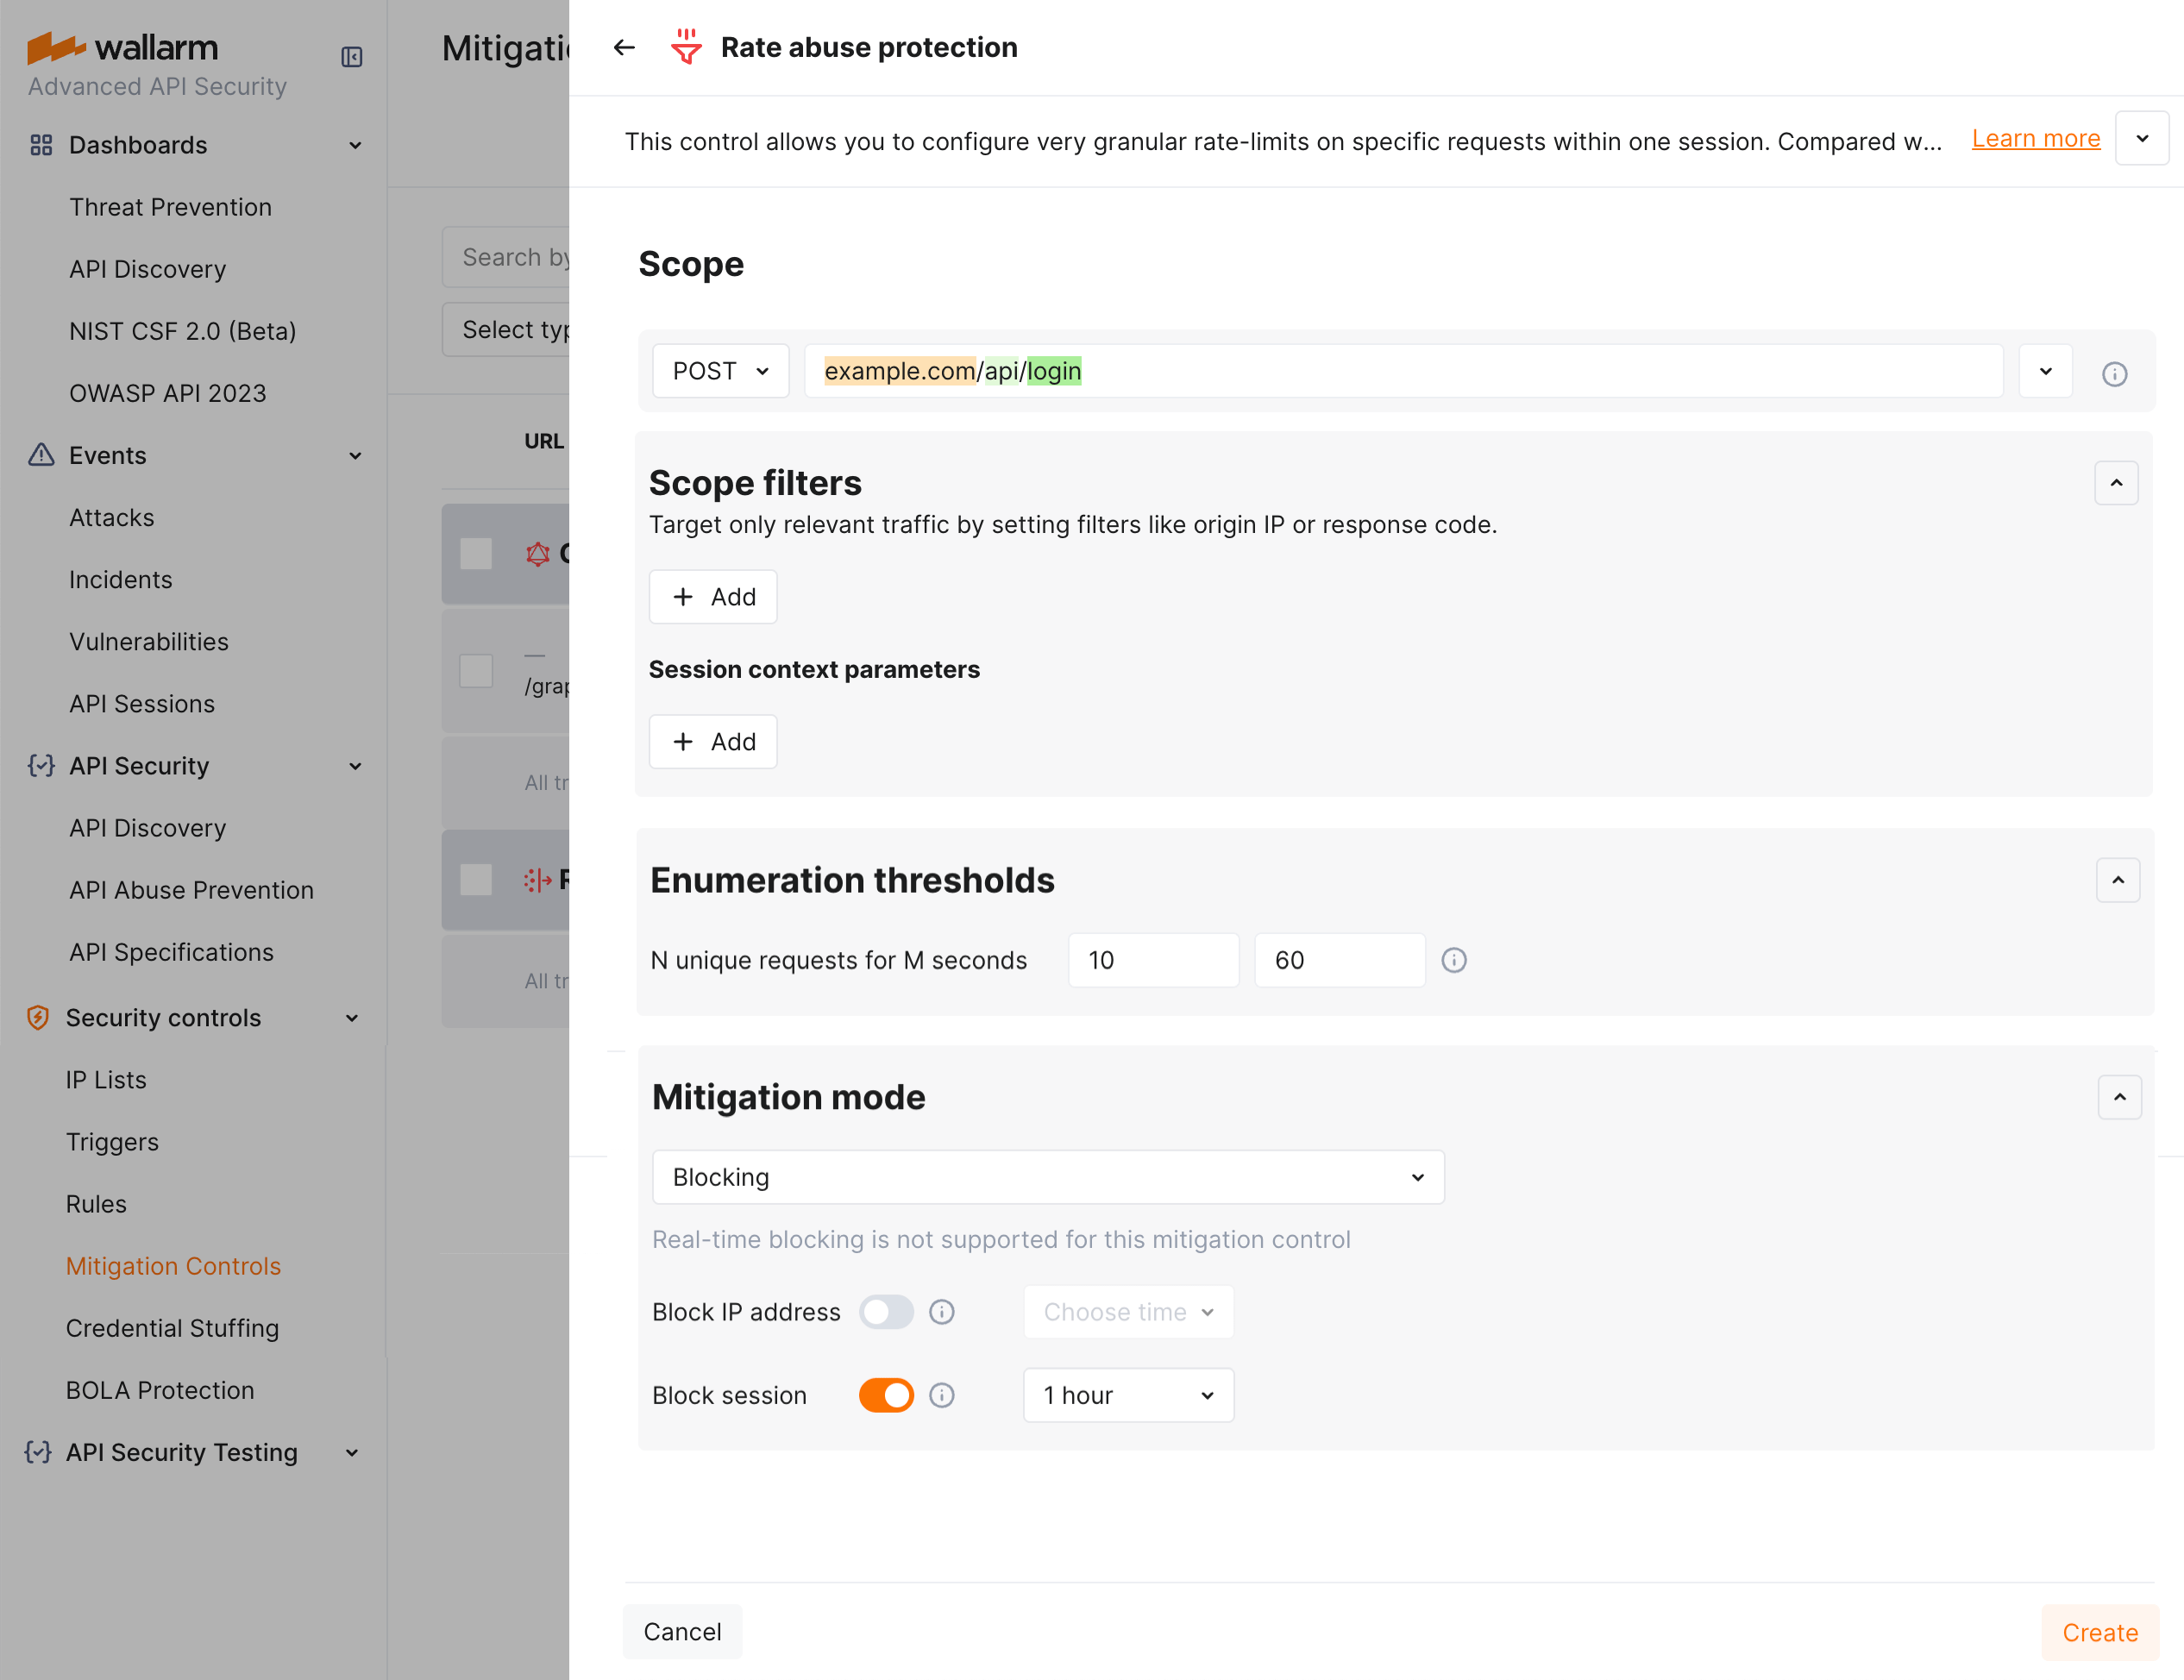Collapse the sidebar using the panel icon
This screenshot has height=1680, width=2184.
[x=352, y=57]
